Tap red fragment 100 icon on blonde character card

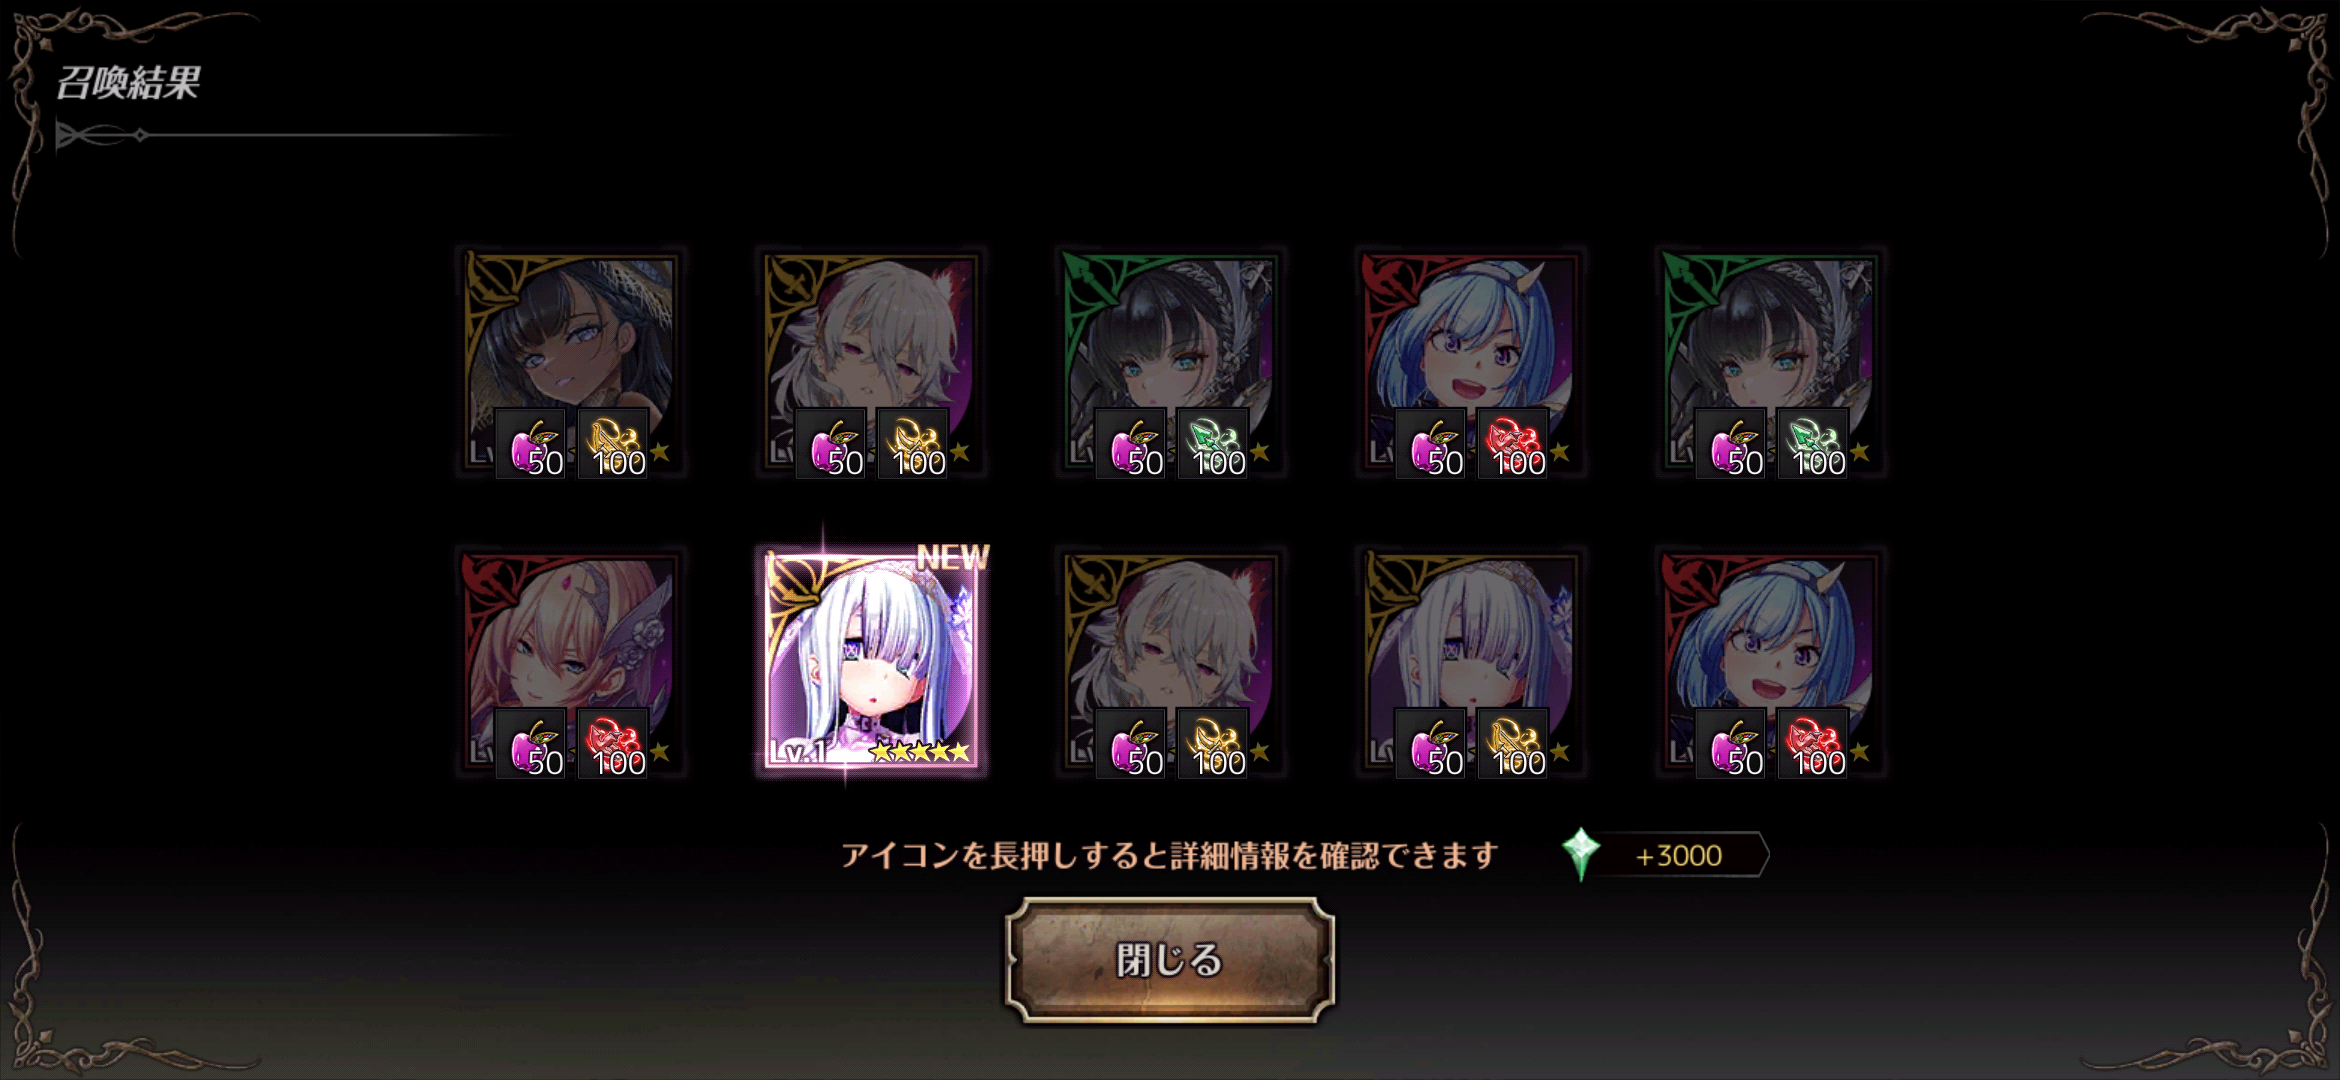(613, 744)
